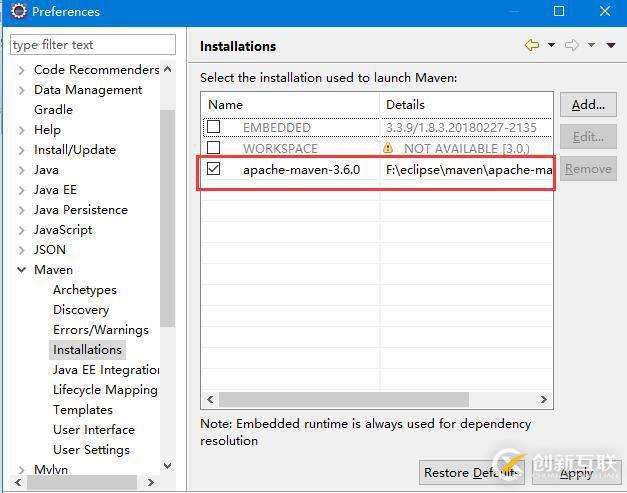Viewport: 627px width, 493px height.
Task: Click the installations table horizontal scrollbar thumb
Action: click(344, 399)
